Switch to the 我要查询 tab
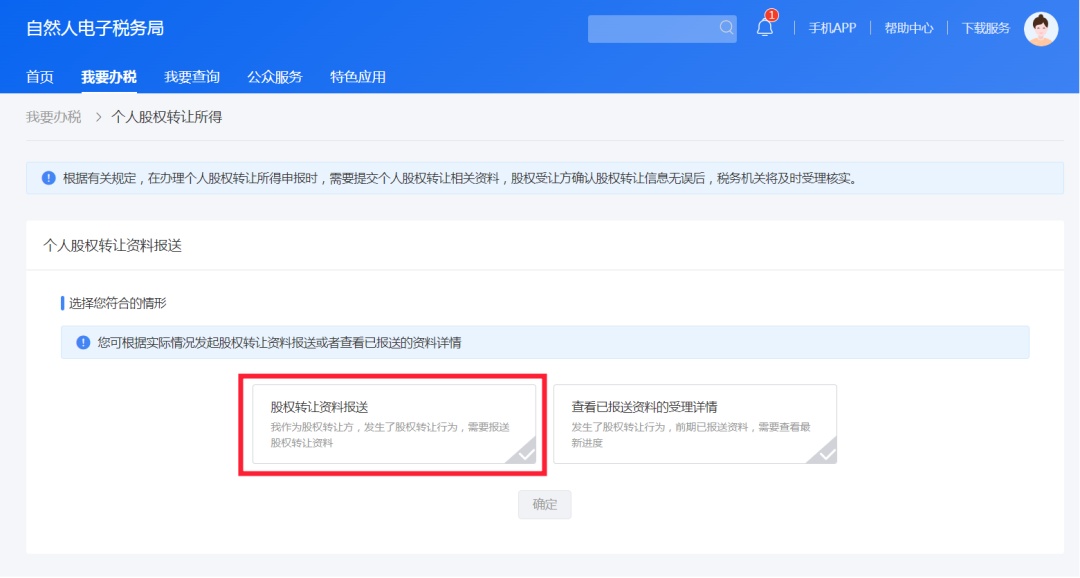1080x578 pixels. pos(191,76)
